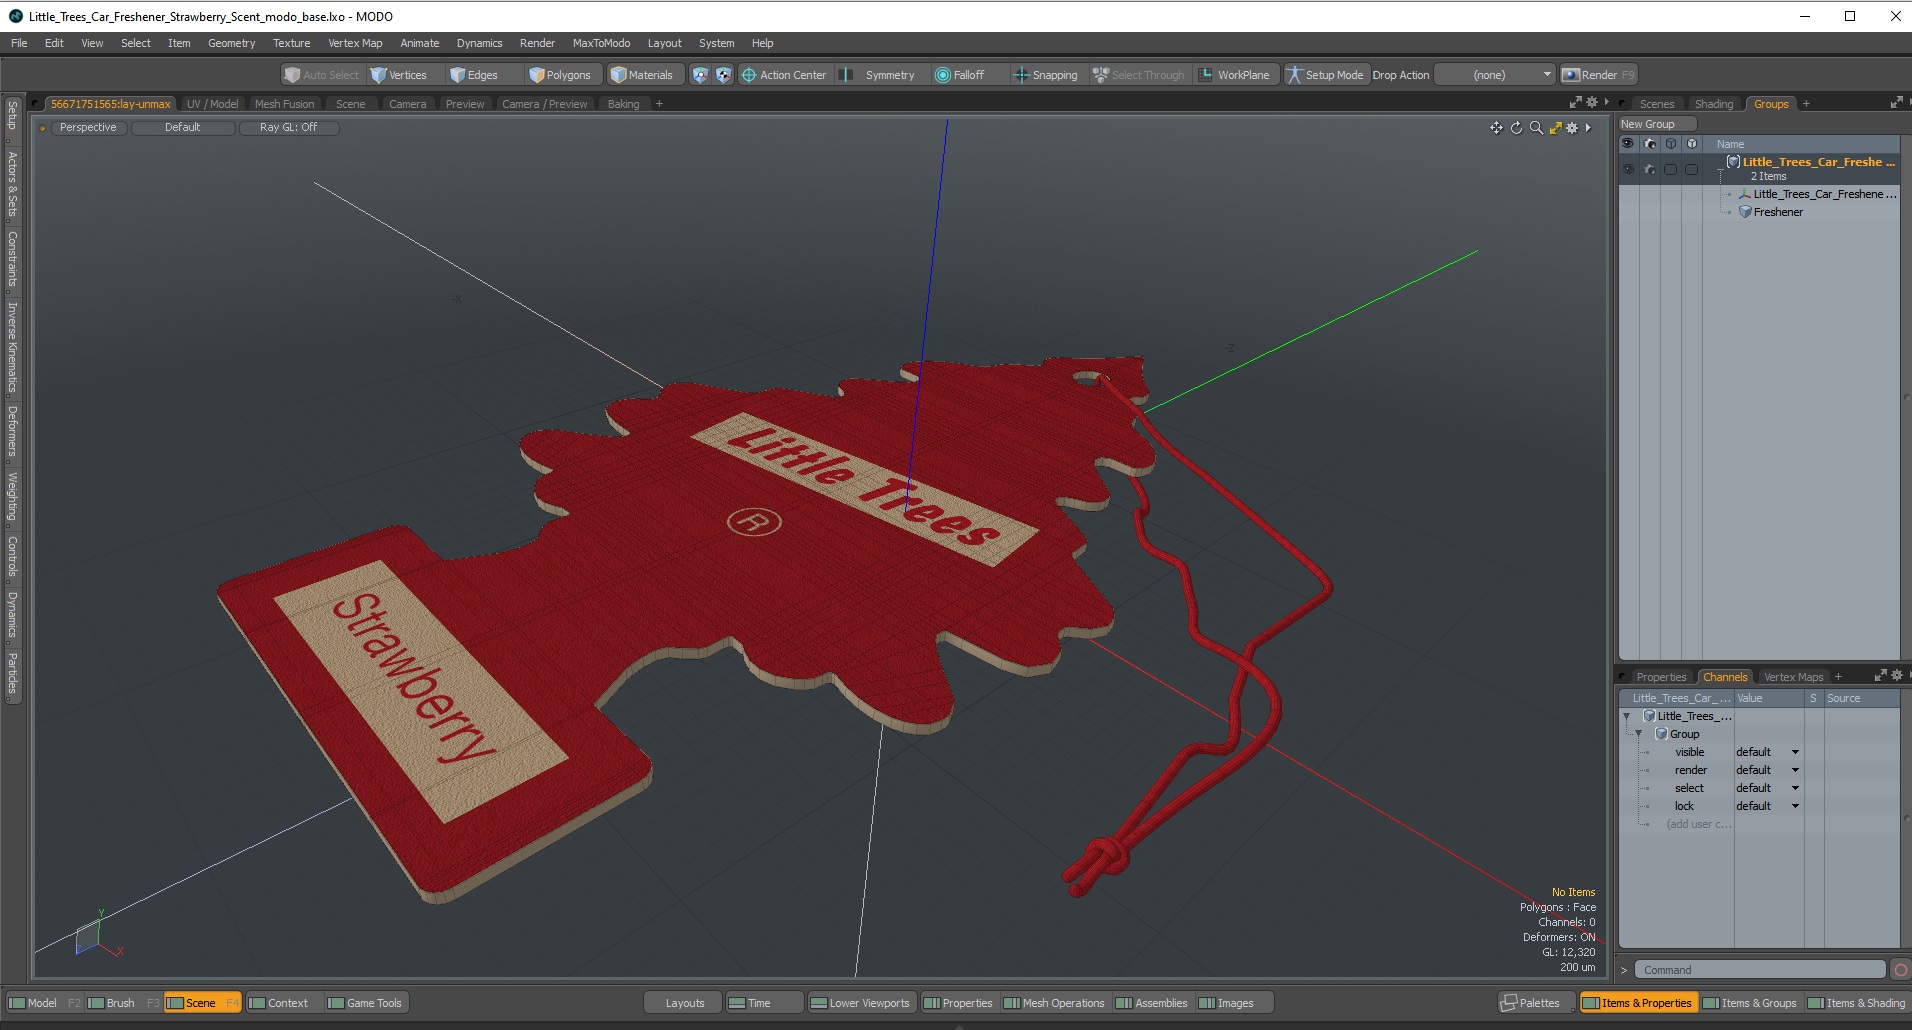Select the Items mode cube icon
The image size is (1912, 1030).
pos(700,75)
